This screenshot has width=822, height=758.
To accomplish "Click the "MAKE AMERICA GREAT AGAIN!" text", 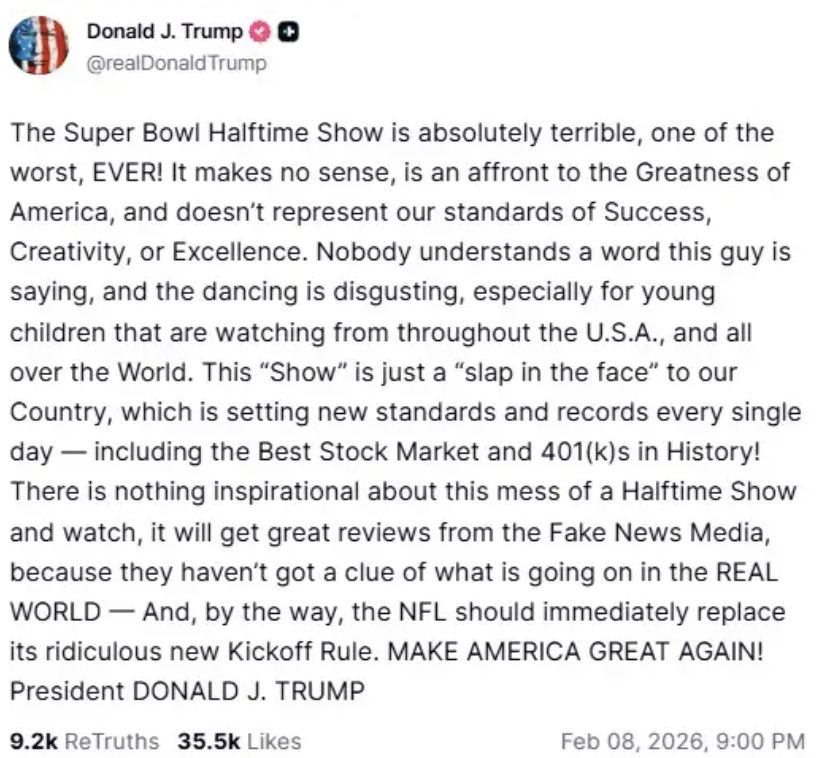I will click(575, 650).
